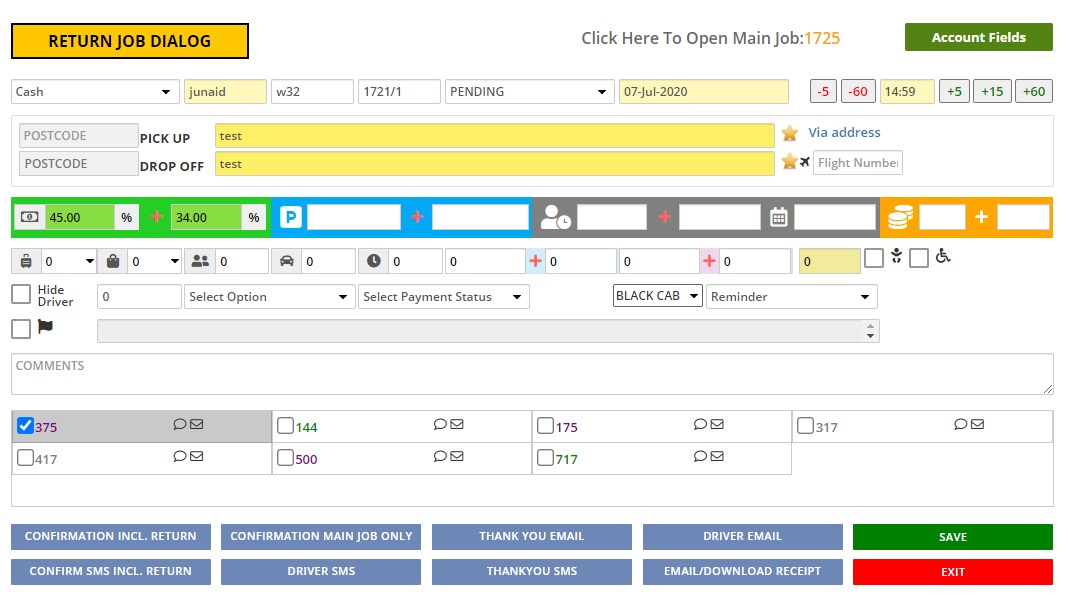Screen dimensions: 1068x599
Task: Open the Cash payment type dropdown
Action: point(96,92)
